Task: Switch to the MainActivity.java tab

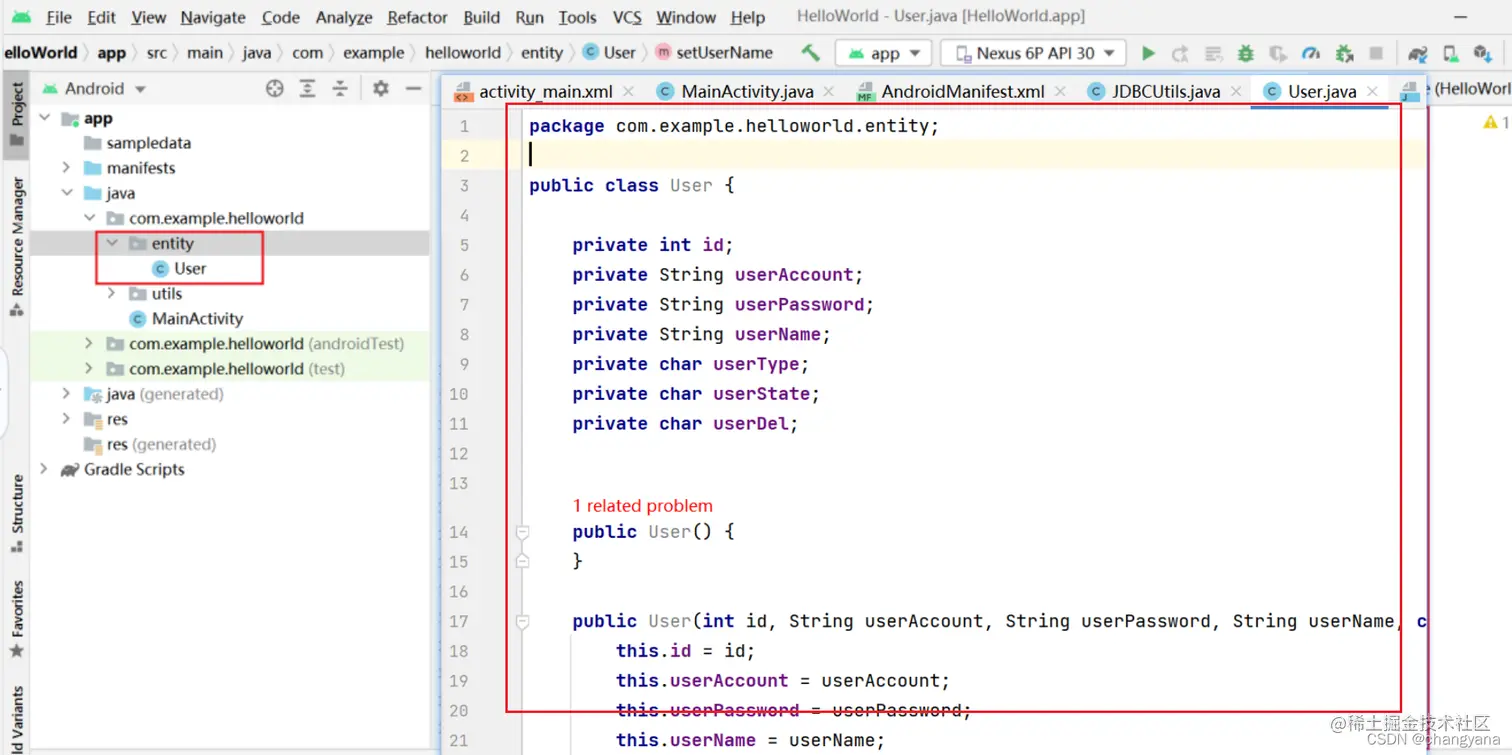Action: pyautogui.click(x=747, y=91)
